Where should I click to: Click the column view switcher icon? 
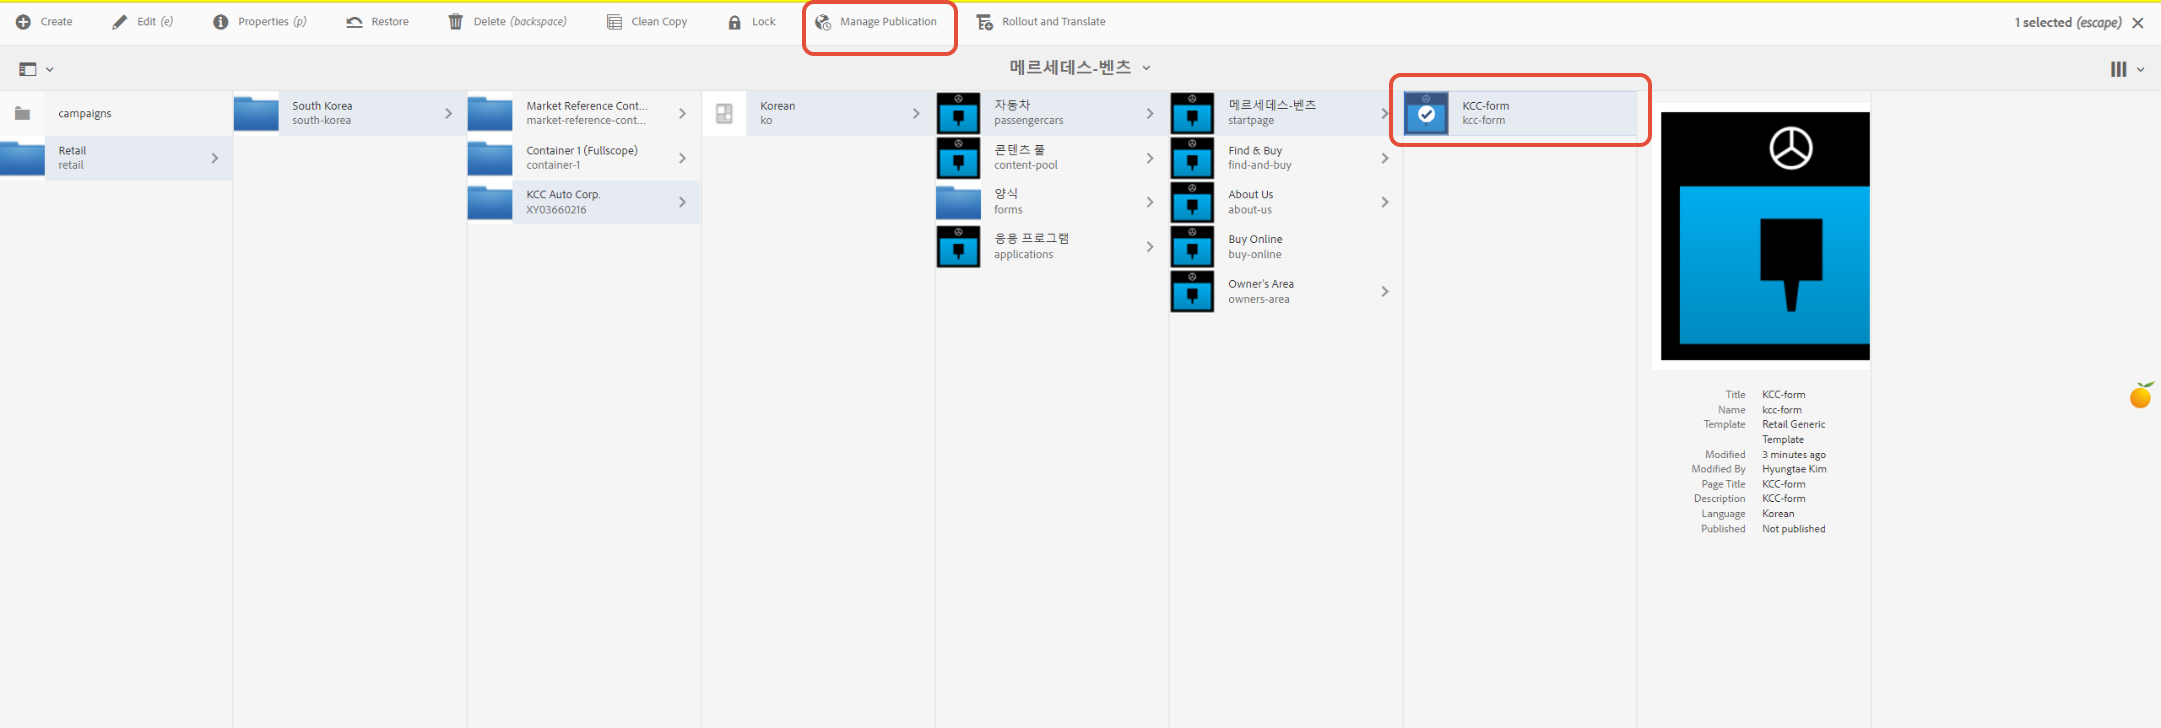tap(2118, 69)
